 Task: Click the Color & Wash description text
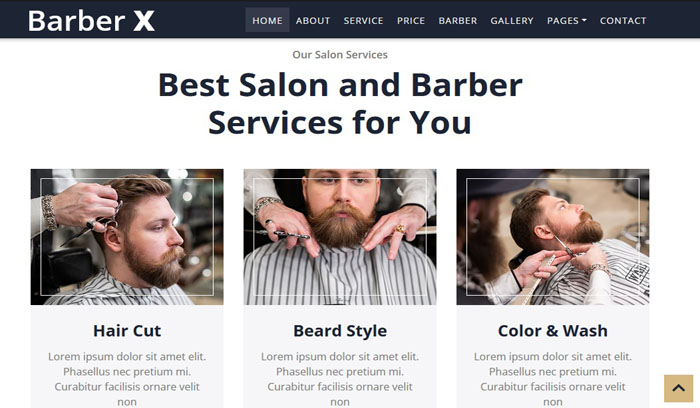click(553, 379)
